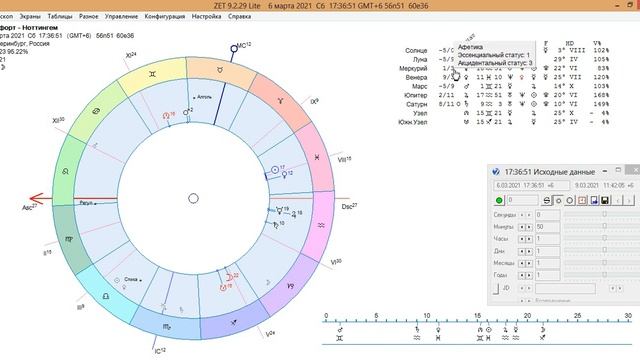
Task: Increase the Месяцы value with right stepper
Action: coord(529,263)
